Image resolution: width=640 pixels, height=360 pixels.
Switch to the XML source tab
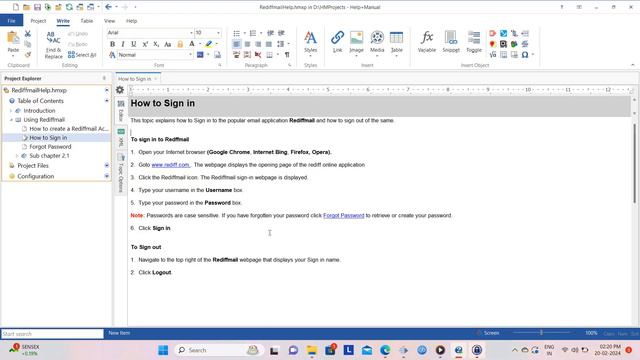[x=121, y=137]
